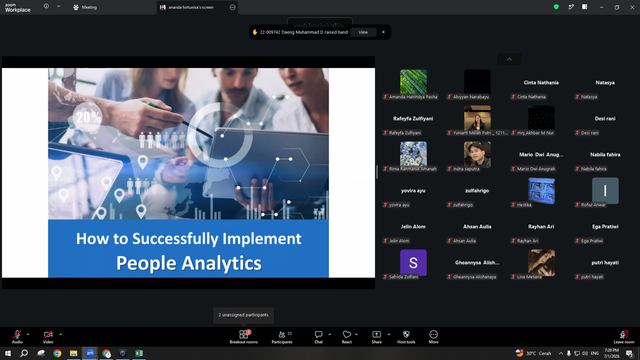This screenshot has height=360, width=640.
Task: Open Breakout rooms panel
Action: tap(244, 337)
